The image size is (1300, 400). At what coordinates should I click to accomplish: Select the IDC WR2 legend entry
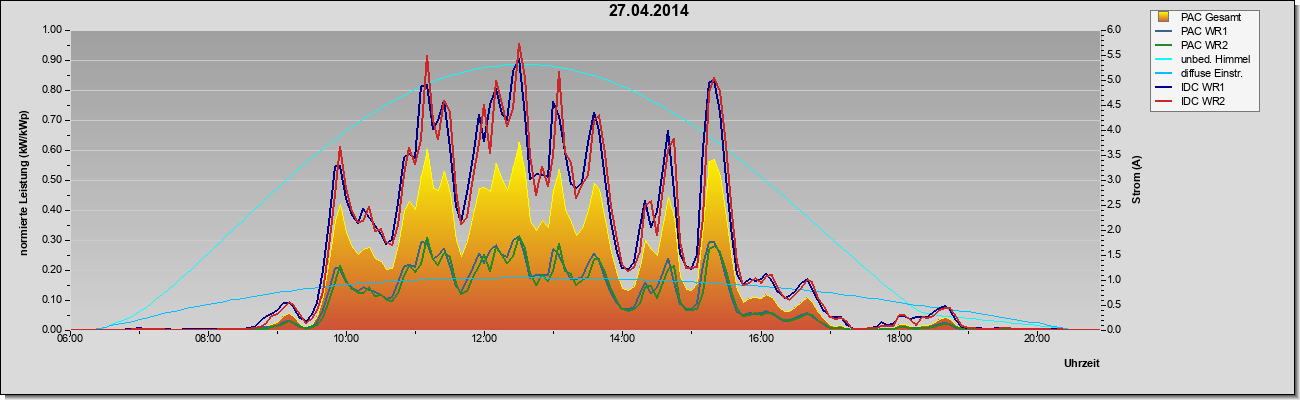click(x=1202, y=102)
